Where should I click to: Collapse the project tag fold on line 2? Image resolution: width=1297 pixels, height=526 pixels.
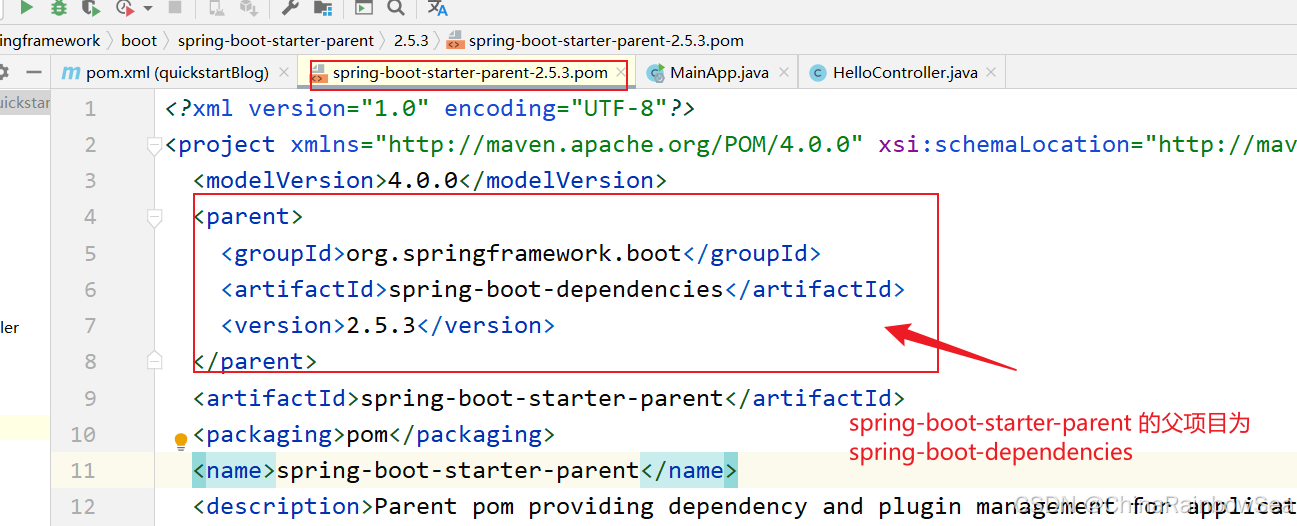(154, 146)
